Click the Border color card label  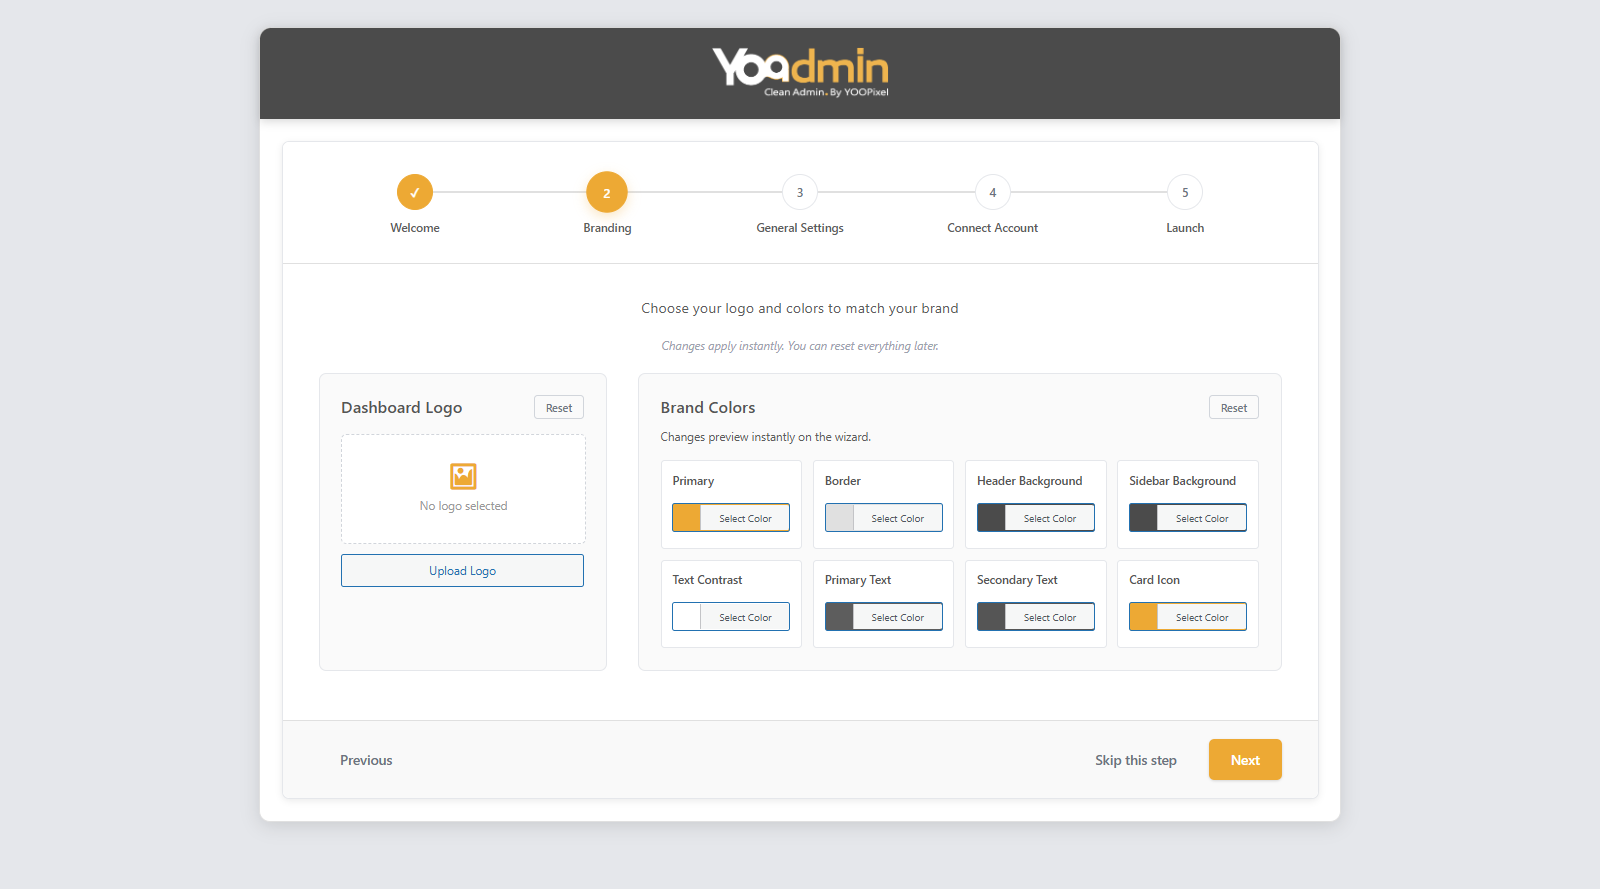click(843, 481)
